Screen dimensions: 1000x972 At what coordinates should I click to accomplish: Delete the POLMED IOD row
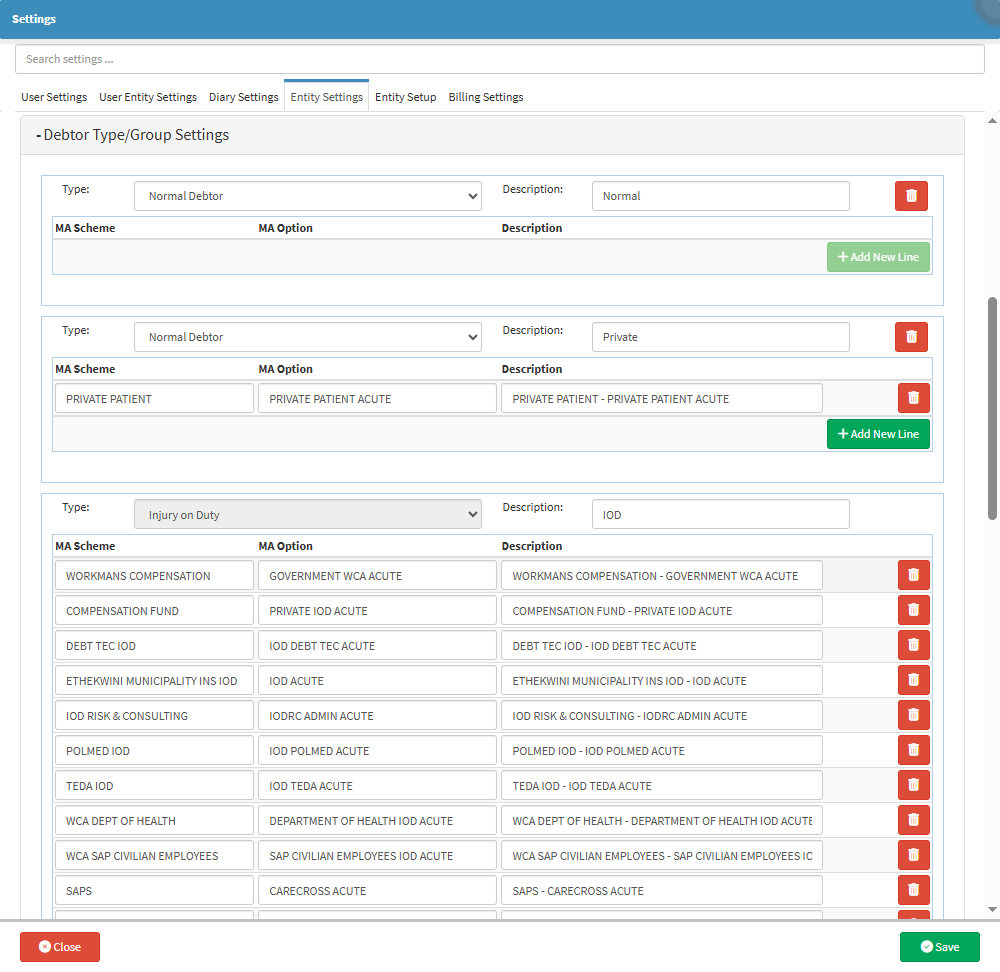(x=913, y=750)
